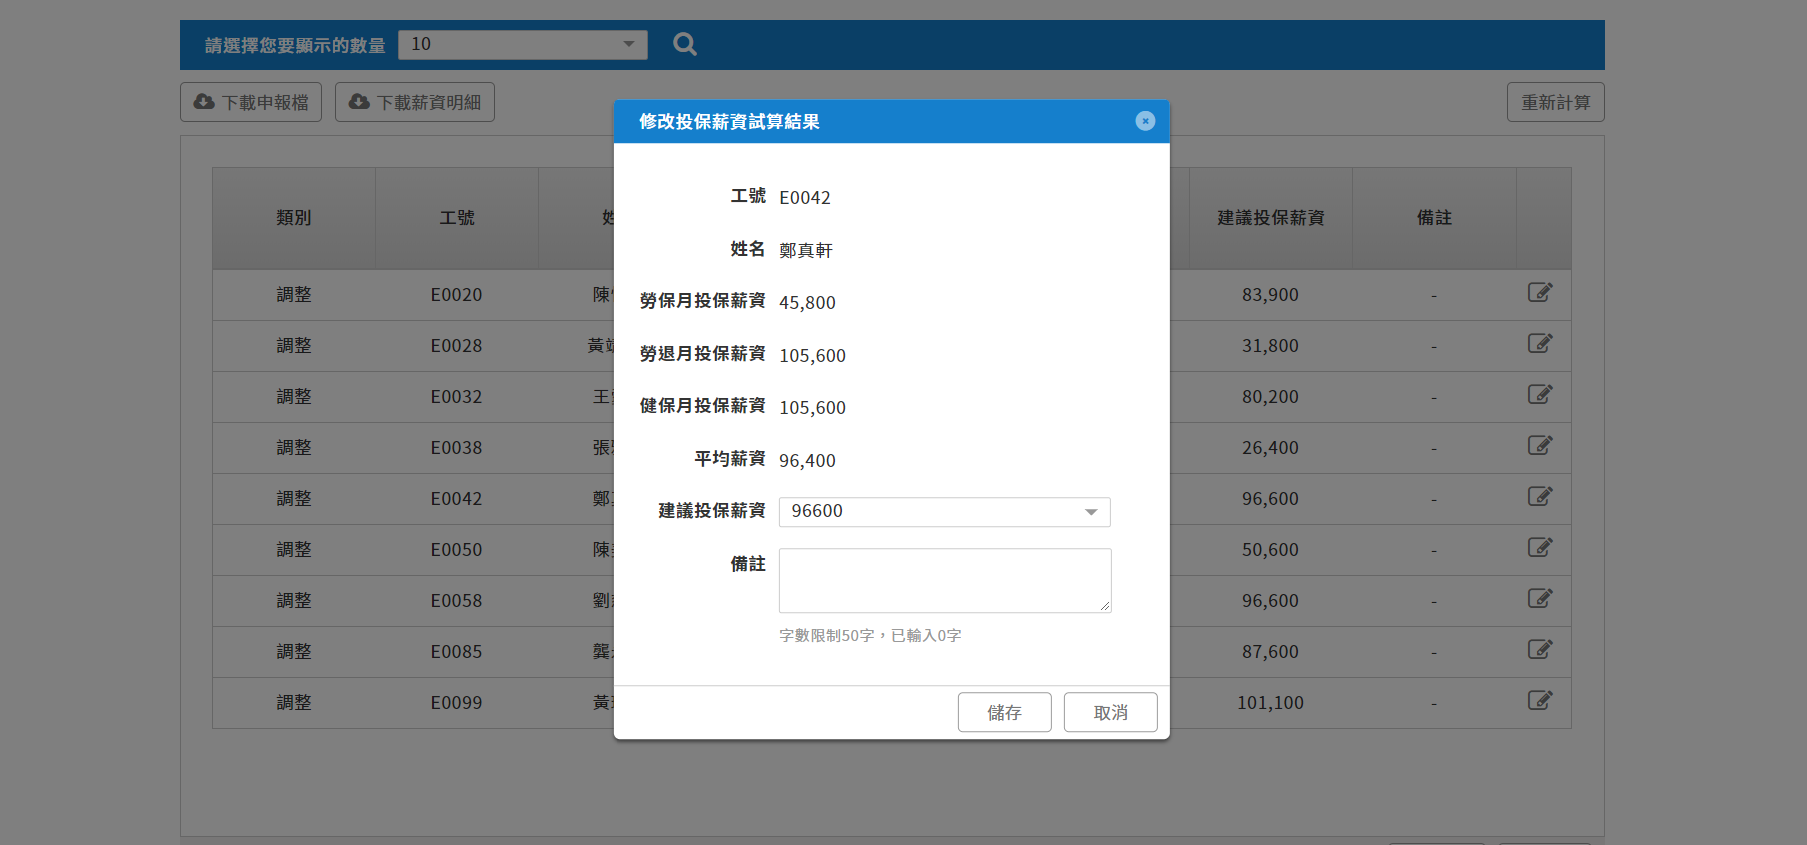The width and height of the screenshot is (1807, 845).
Task: Click the 31,800 suggested salary cell
Action: 1270,346
